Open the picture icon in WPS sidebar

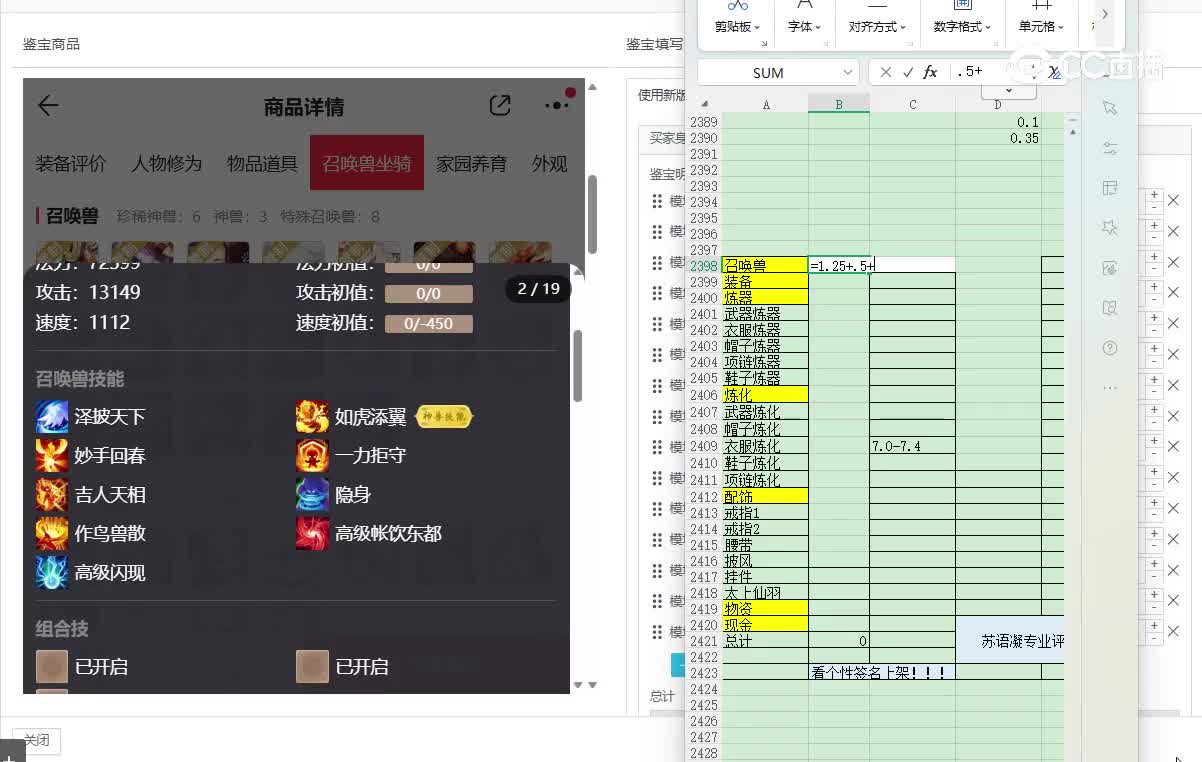pos(1109,268)
